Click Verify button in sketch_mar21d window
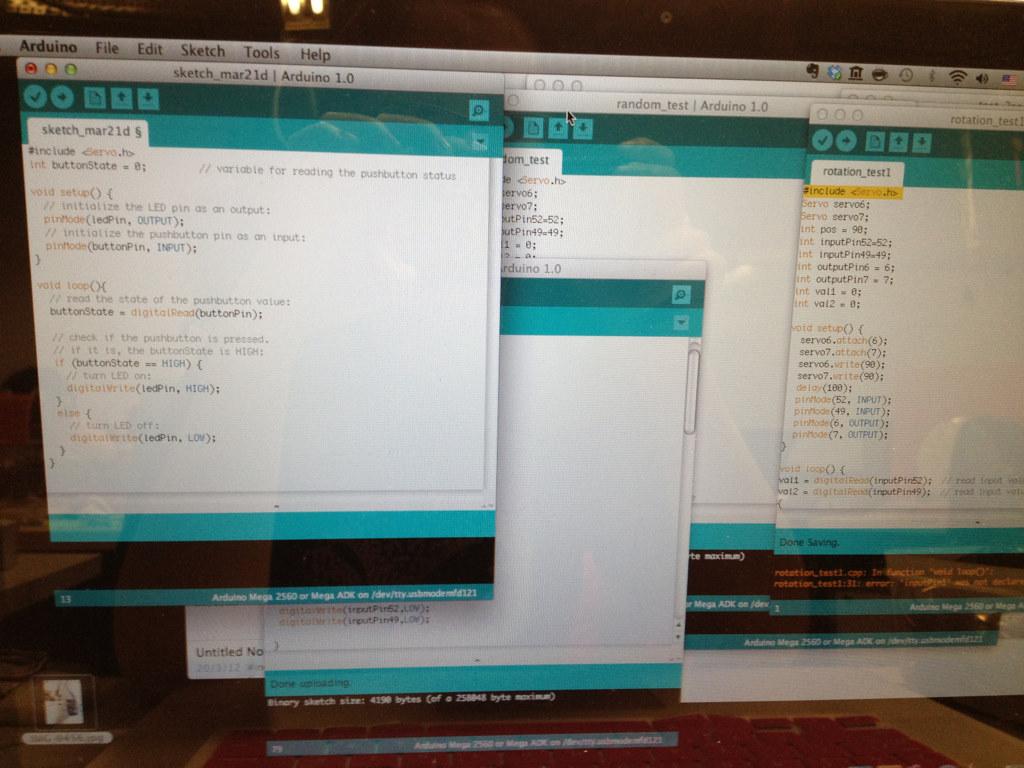Screen dimensions: 1024x768 tap(35, 97)
